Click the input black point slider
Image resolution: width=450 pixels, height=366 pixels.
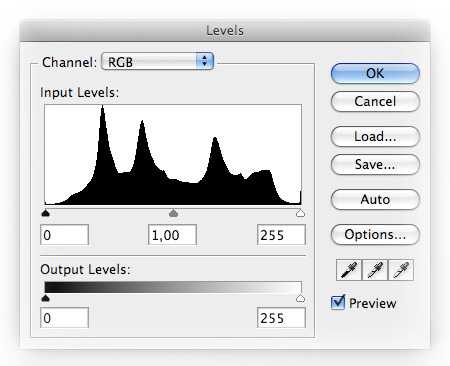coord(46,213)
